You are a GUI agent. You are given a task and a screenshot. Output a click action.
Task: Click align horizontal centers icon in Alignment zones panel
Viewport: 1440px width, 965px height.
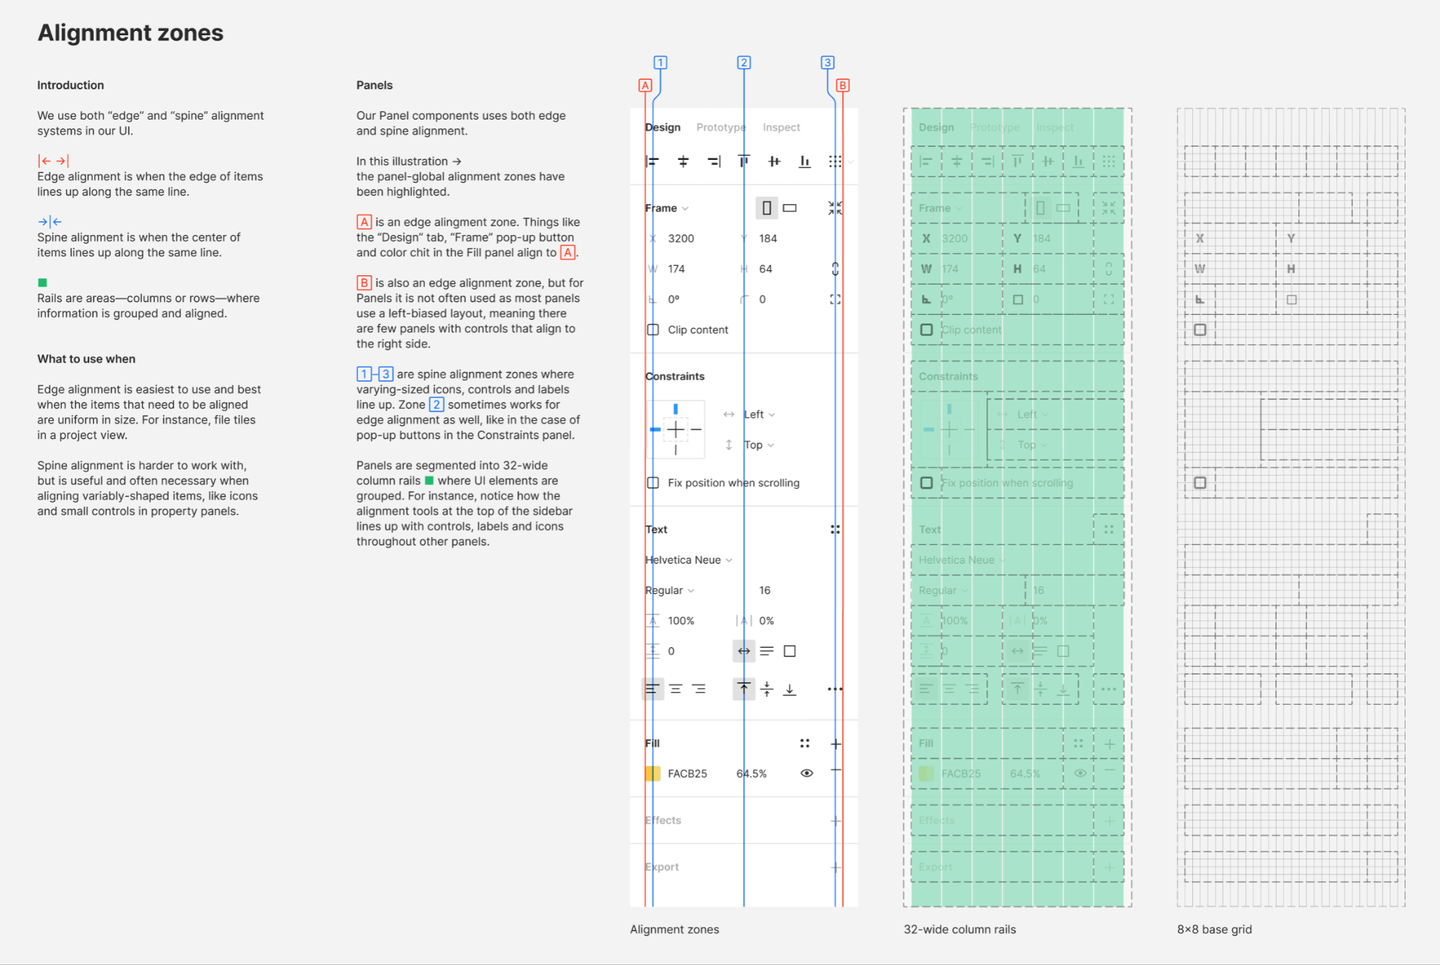[x=683, y=161]
